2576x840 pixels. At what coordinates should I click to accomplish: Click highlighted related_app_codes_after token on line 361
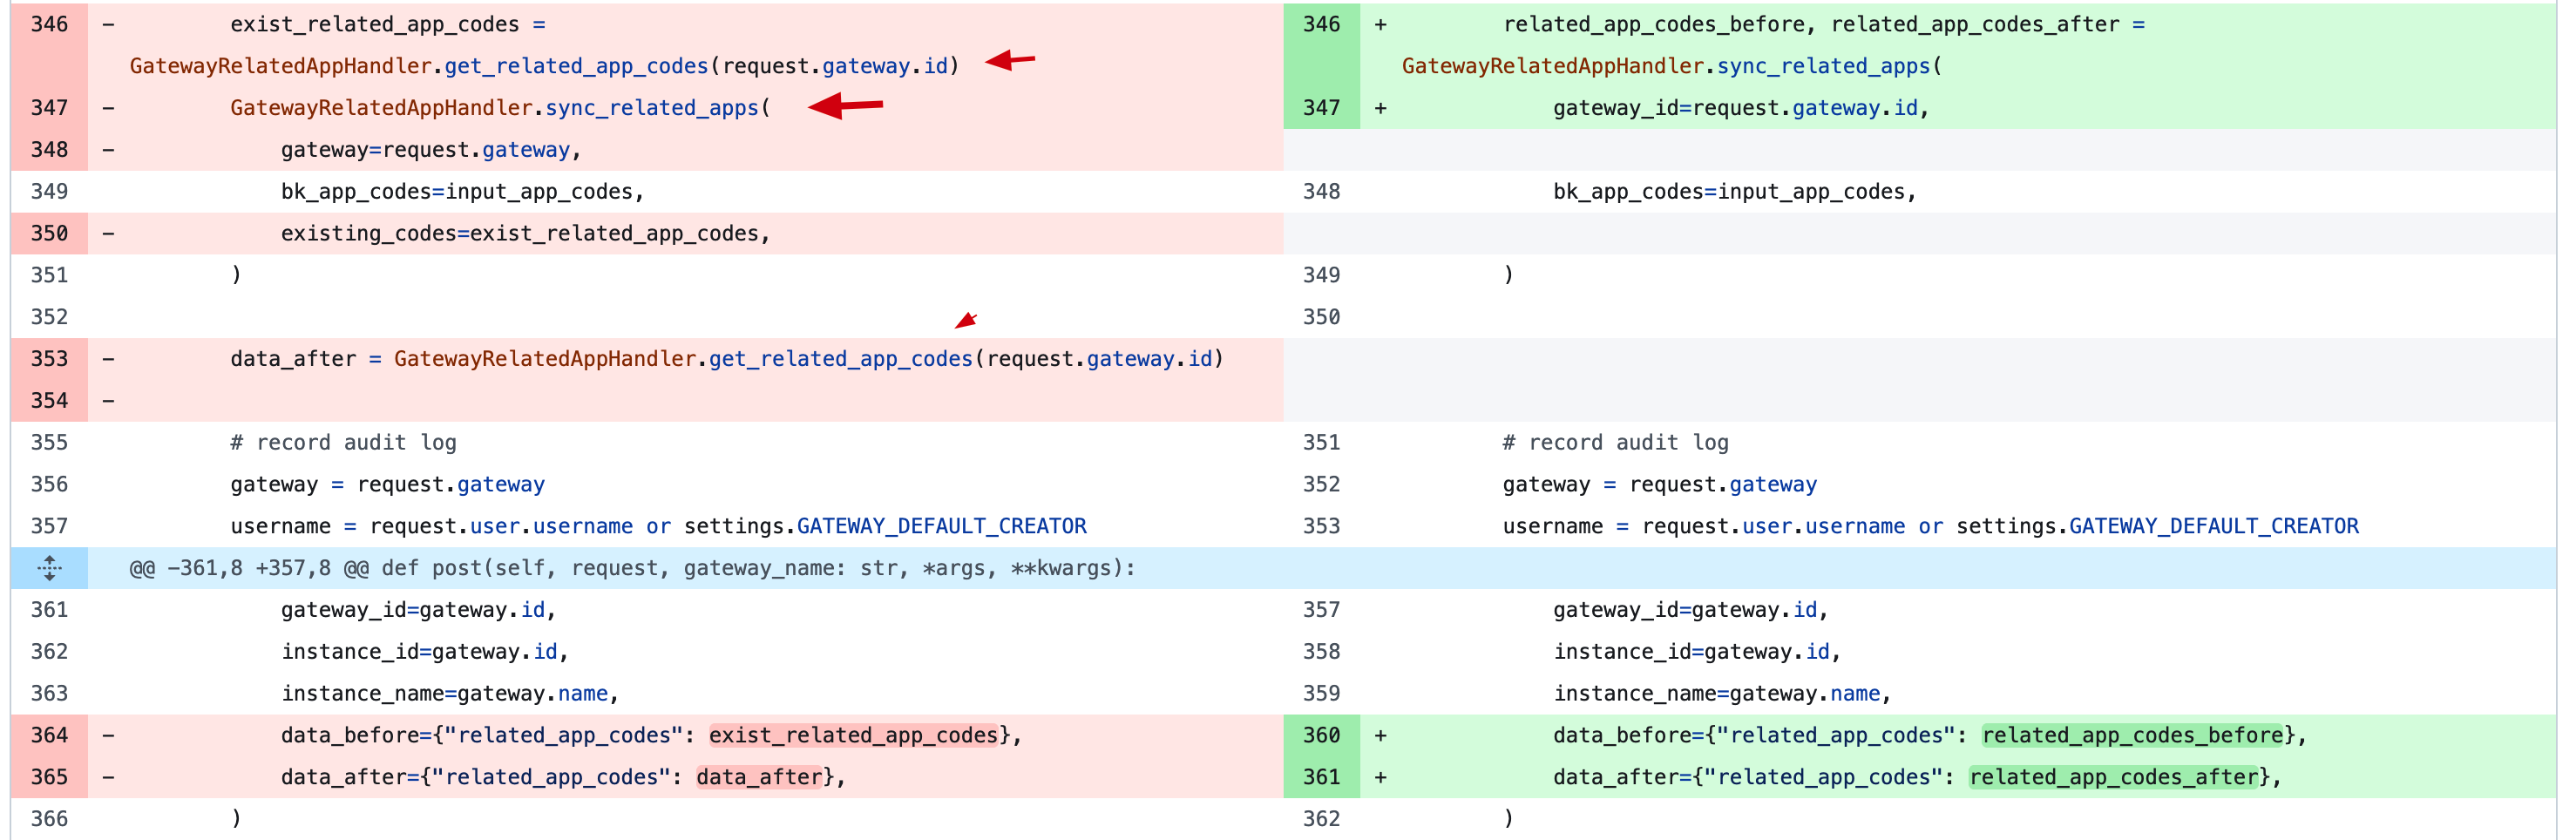click(x=2114, y=777)
